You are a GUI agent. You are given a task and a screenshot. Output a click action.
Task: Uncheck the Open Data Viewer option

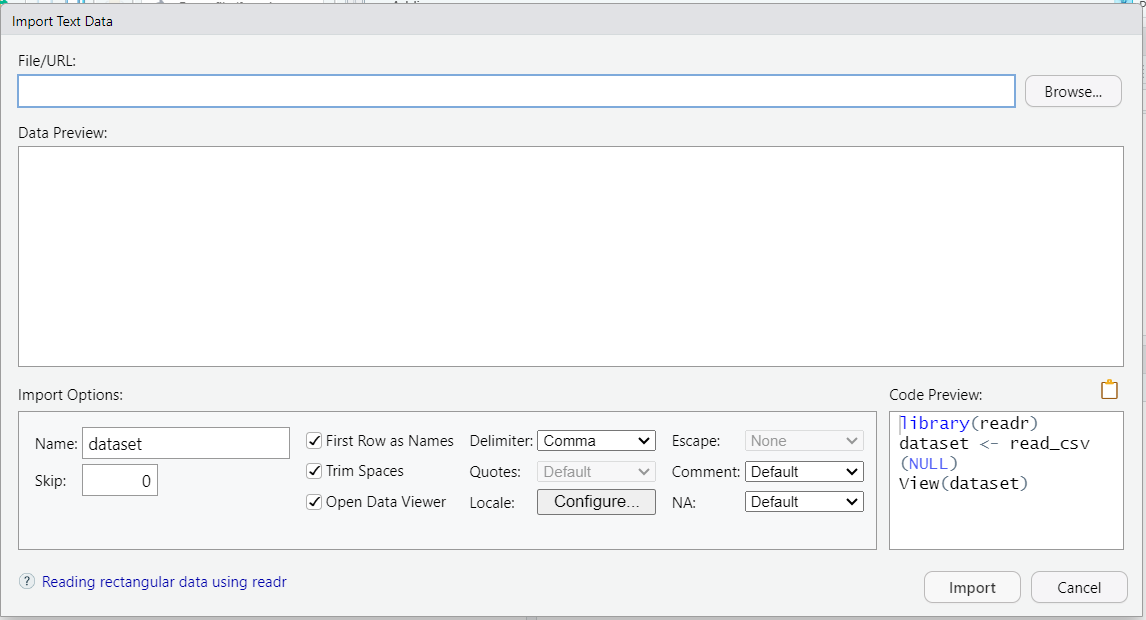314,502
